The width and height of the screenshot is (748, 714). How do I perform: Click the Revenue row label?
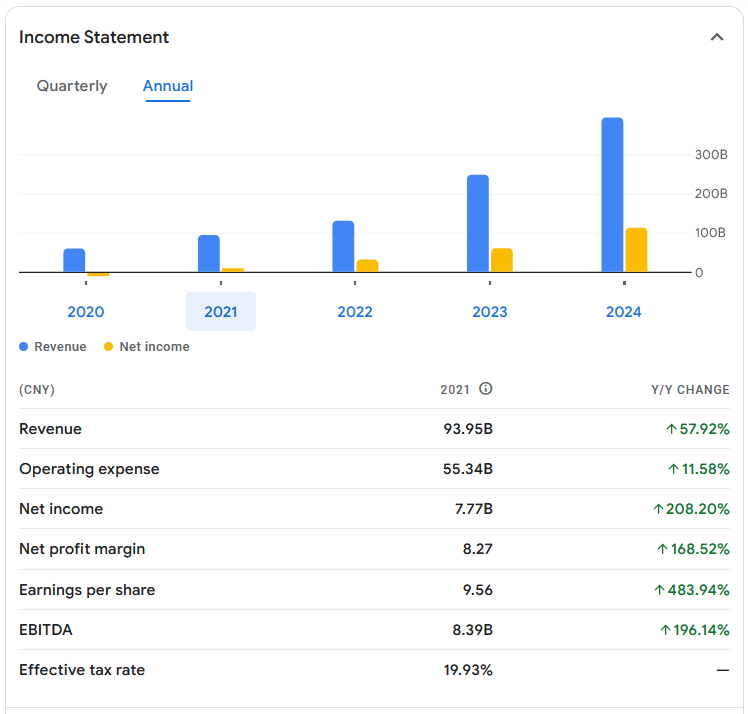tap(50, 429)
